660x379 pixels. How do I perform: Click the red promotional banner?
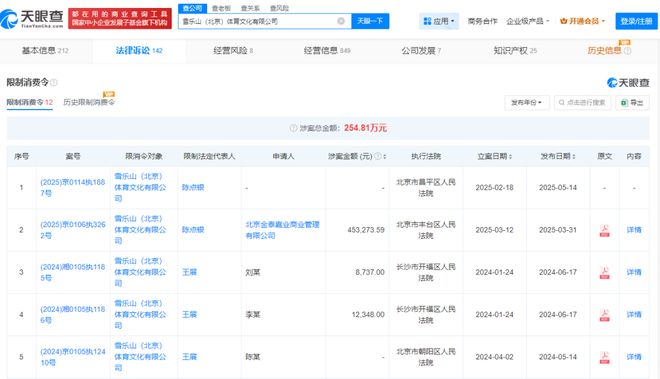point(120,19)
